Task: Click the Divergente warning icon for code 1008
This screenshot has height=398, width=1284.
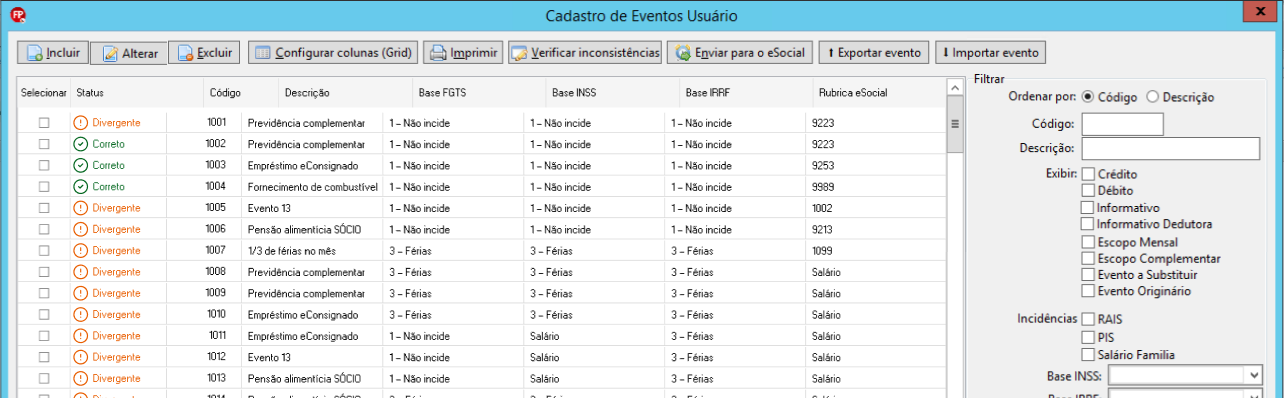Action: coord(80,272)
